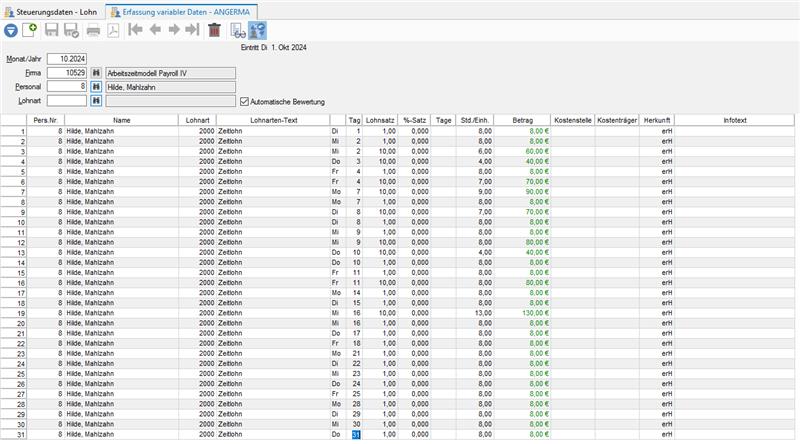Go to the previous record arrow
The height and width of the screenshot is (444, 800).
click(155, 30)
